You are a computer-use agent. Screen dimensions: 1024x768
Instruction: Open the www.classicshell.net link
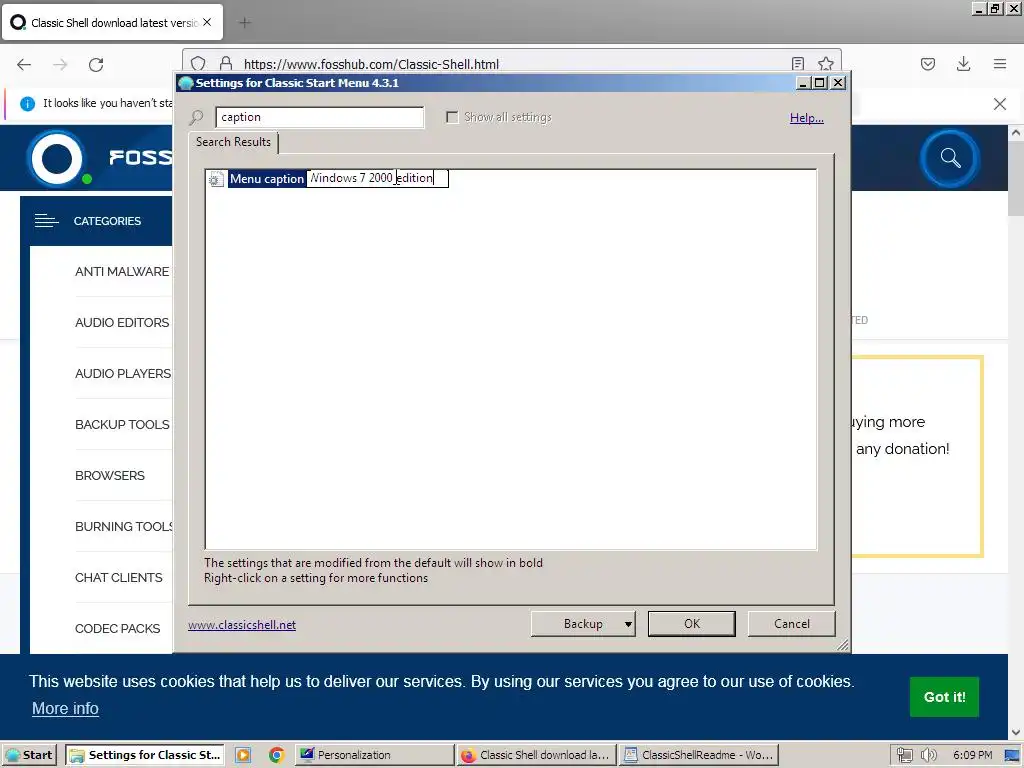(x=242, y=625)
